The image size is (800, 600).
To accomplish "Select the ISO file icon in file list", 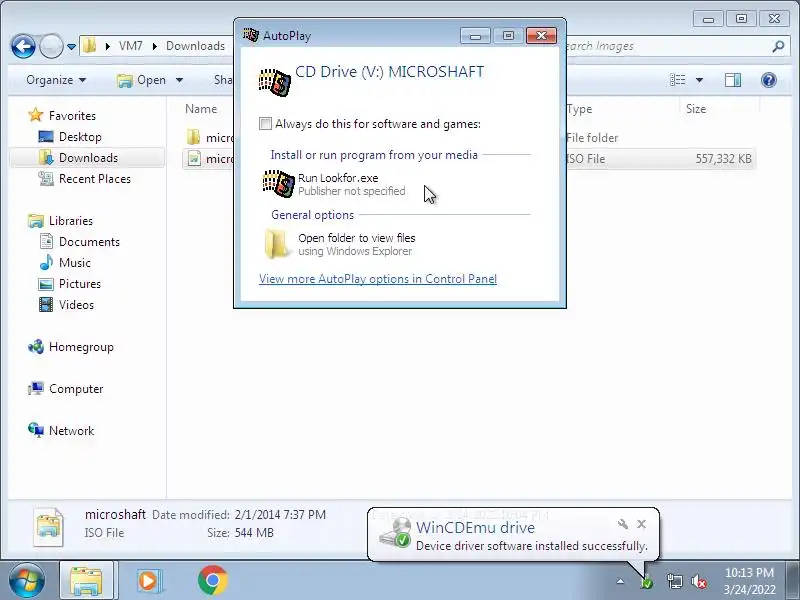I will coord(194,159).
